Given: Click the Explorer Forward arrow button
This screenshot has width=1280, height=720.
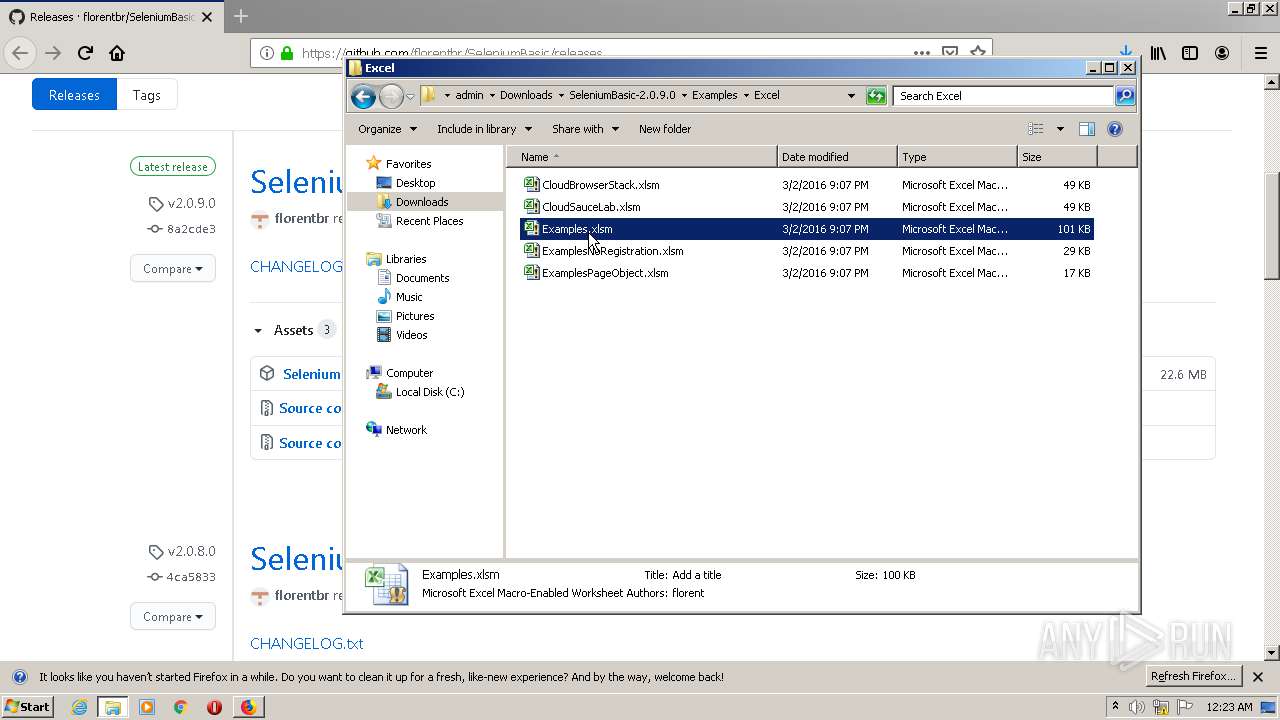Looking at the screenshot, I should click(391, 96).
